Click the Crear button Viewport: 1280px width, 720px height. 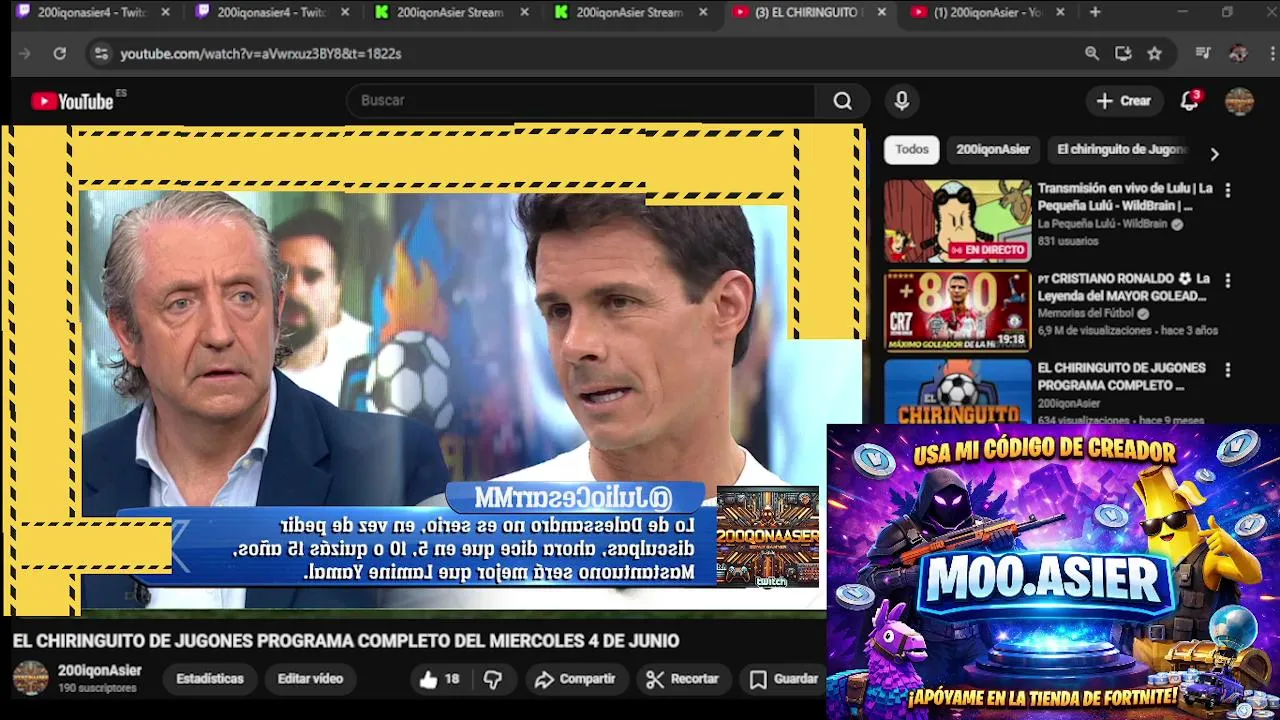click(1124, 101)
